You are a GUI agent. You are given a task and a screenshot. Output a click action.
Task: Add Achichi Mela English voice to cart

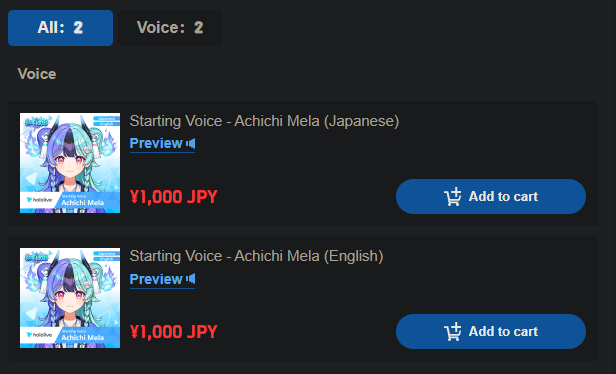pyautogui.click(x=491, y=332)
